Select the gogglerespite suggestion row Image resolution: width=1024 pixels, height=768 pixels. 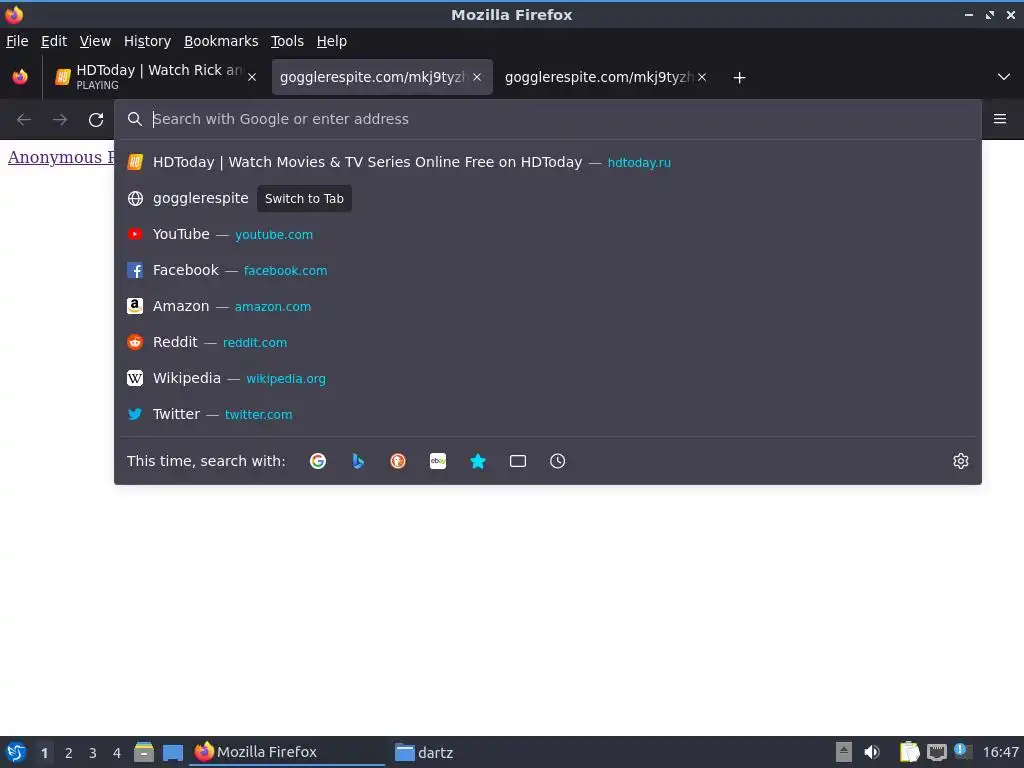548,199
